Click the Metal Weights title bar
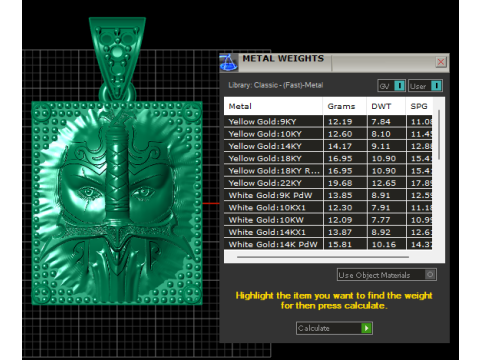This screenshot has height=360, width=480. click(x=334, y=62)
